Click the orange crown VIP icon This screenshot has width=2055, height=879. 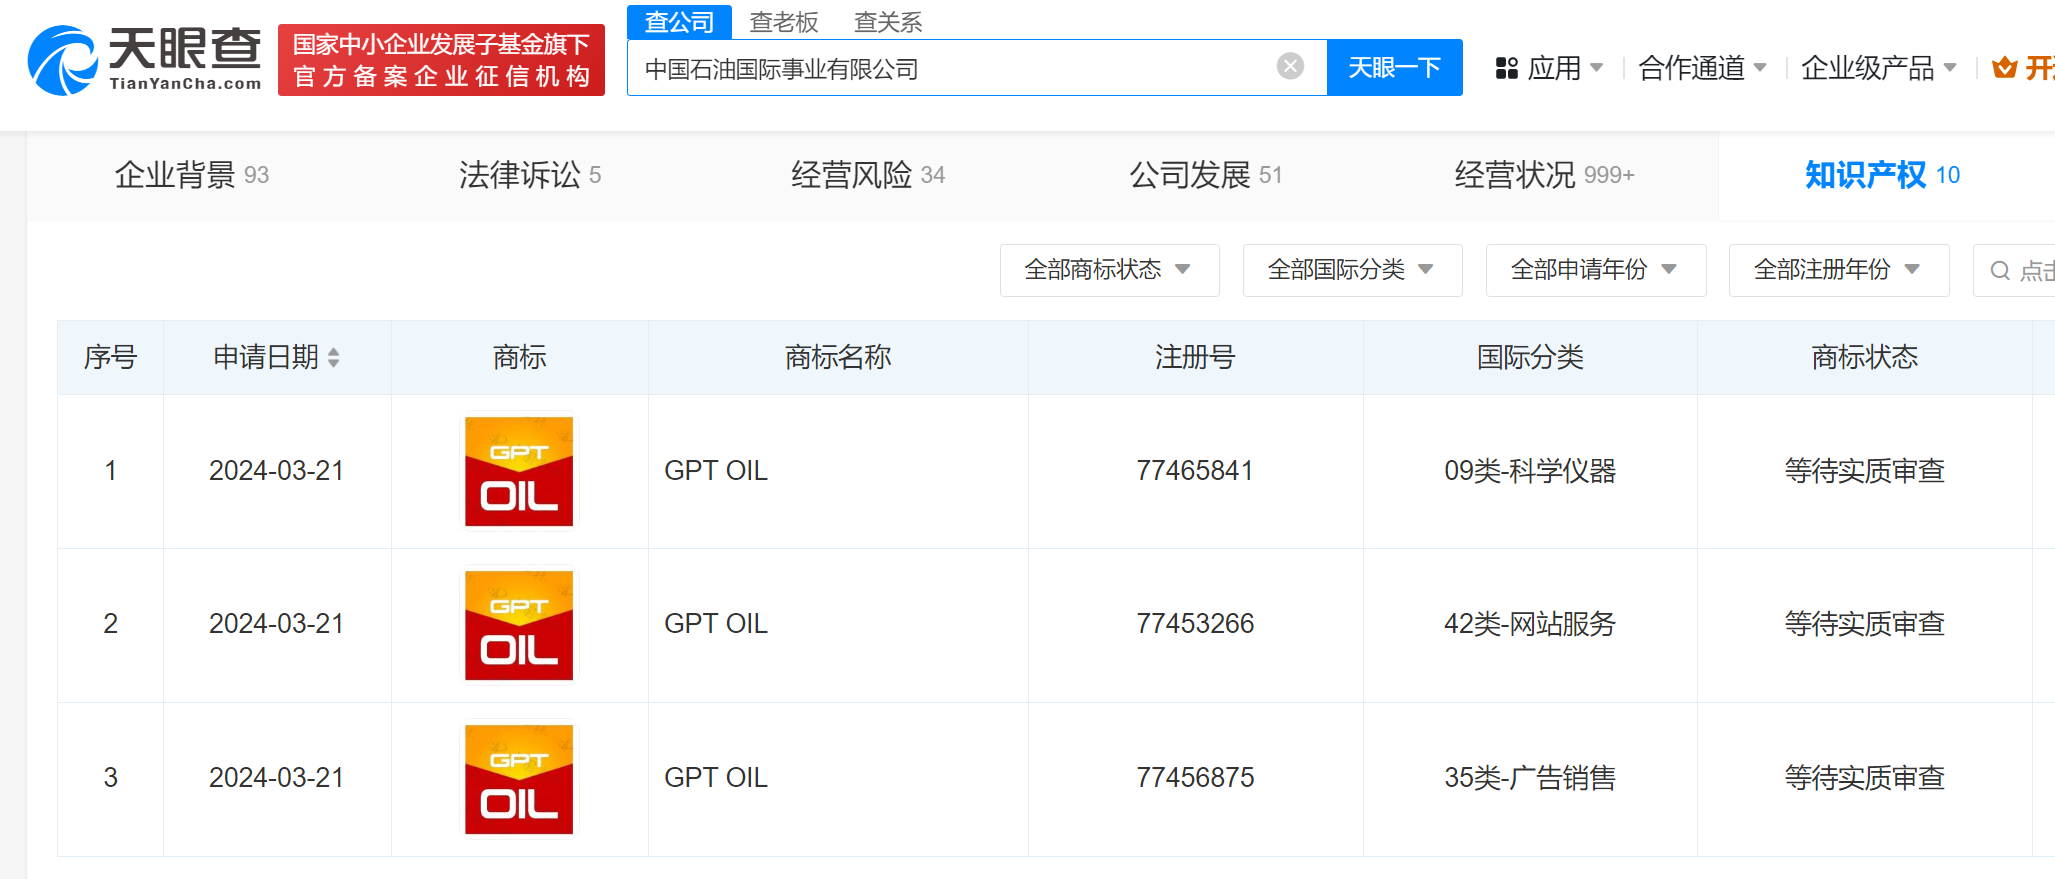2004,68
